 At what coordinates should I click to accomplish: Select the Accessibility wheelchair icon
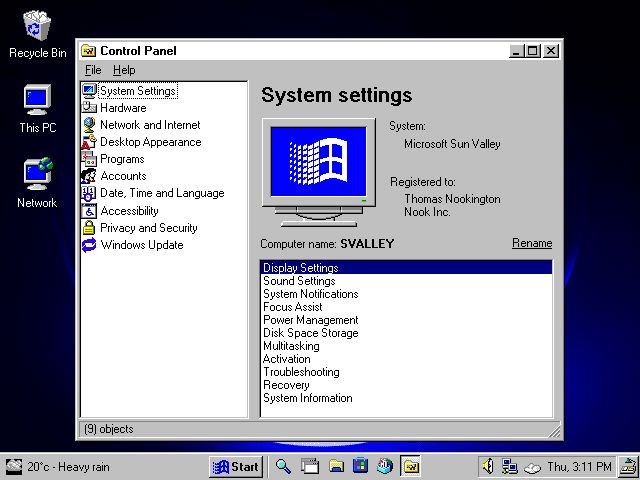(x=89, y=211)
